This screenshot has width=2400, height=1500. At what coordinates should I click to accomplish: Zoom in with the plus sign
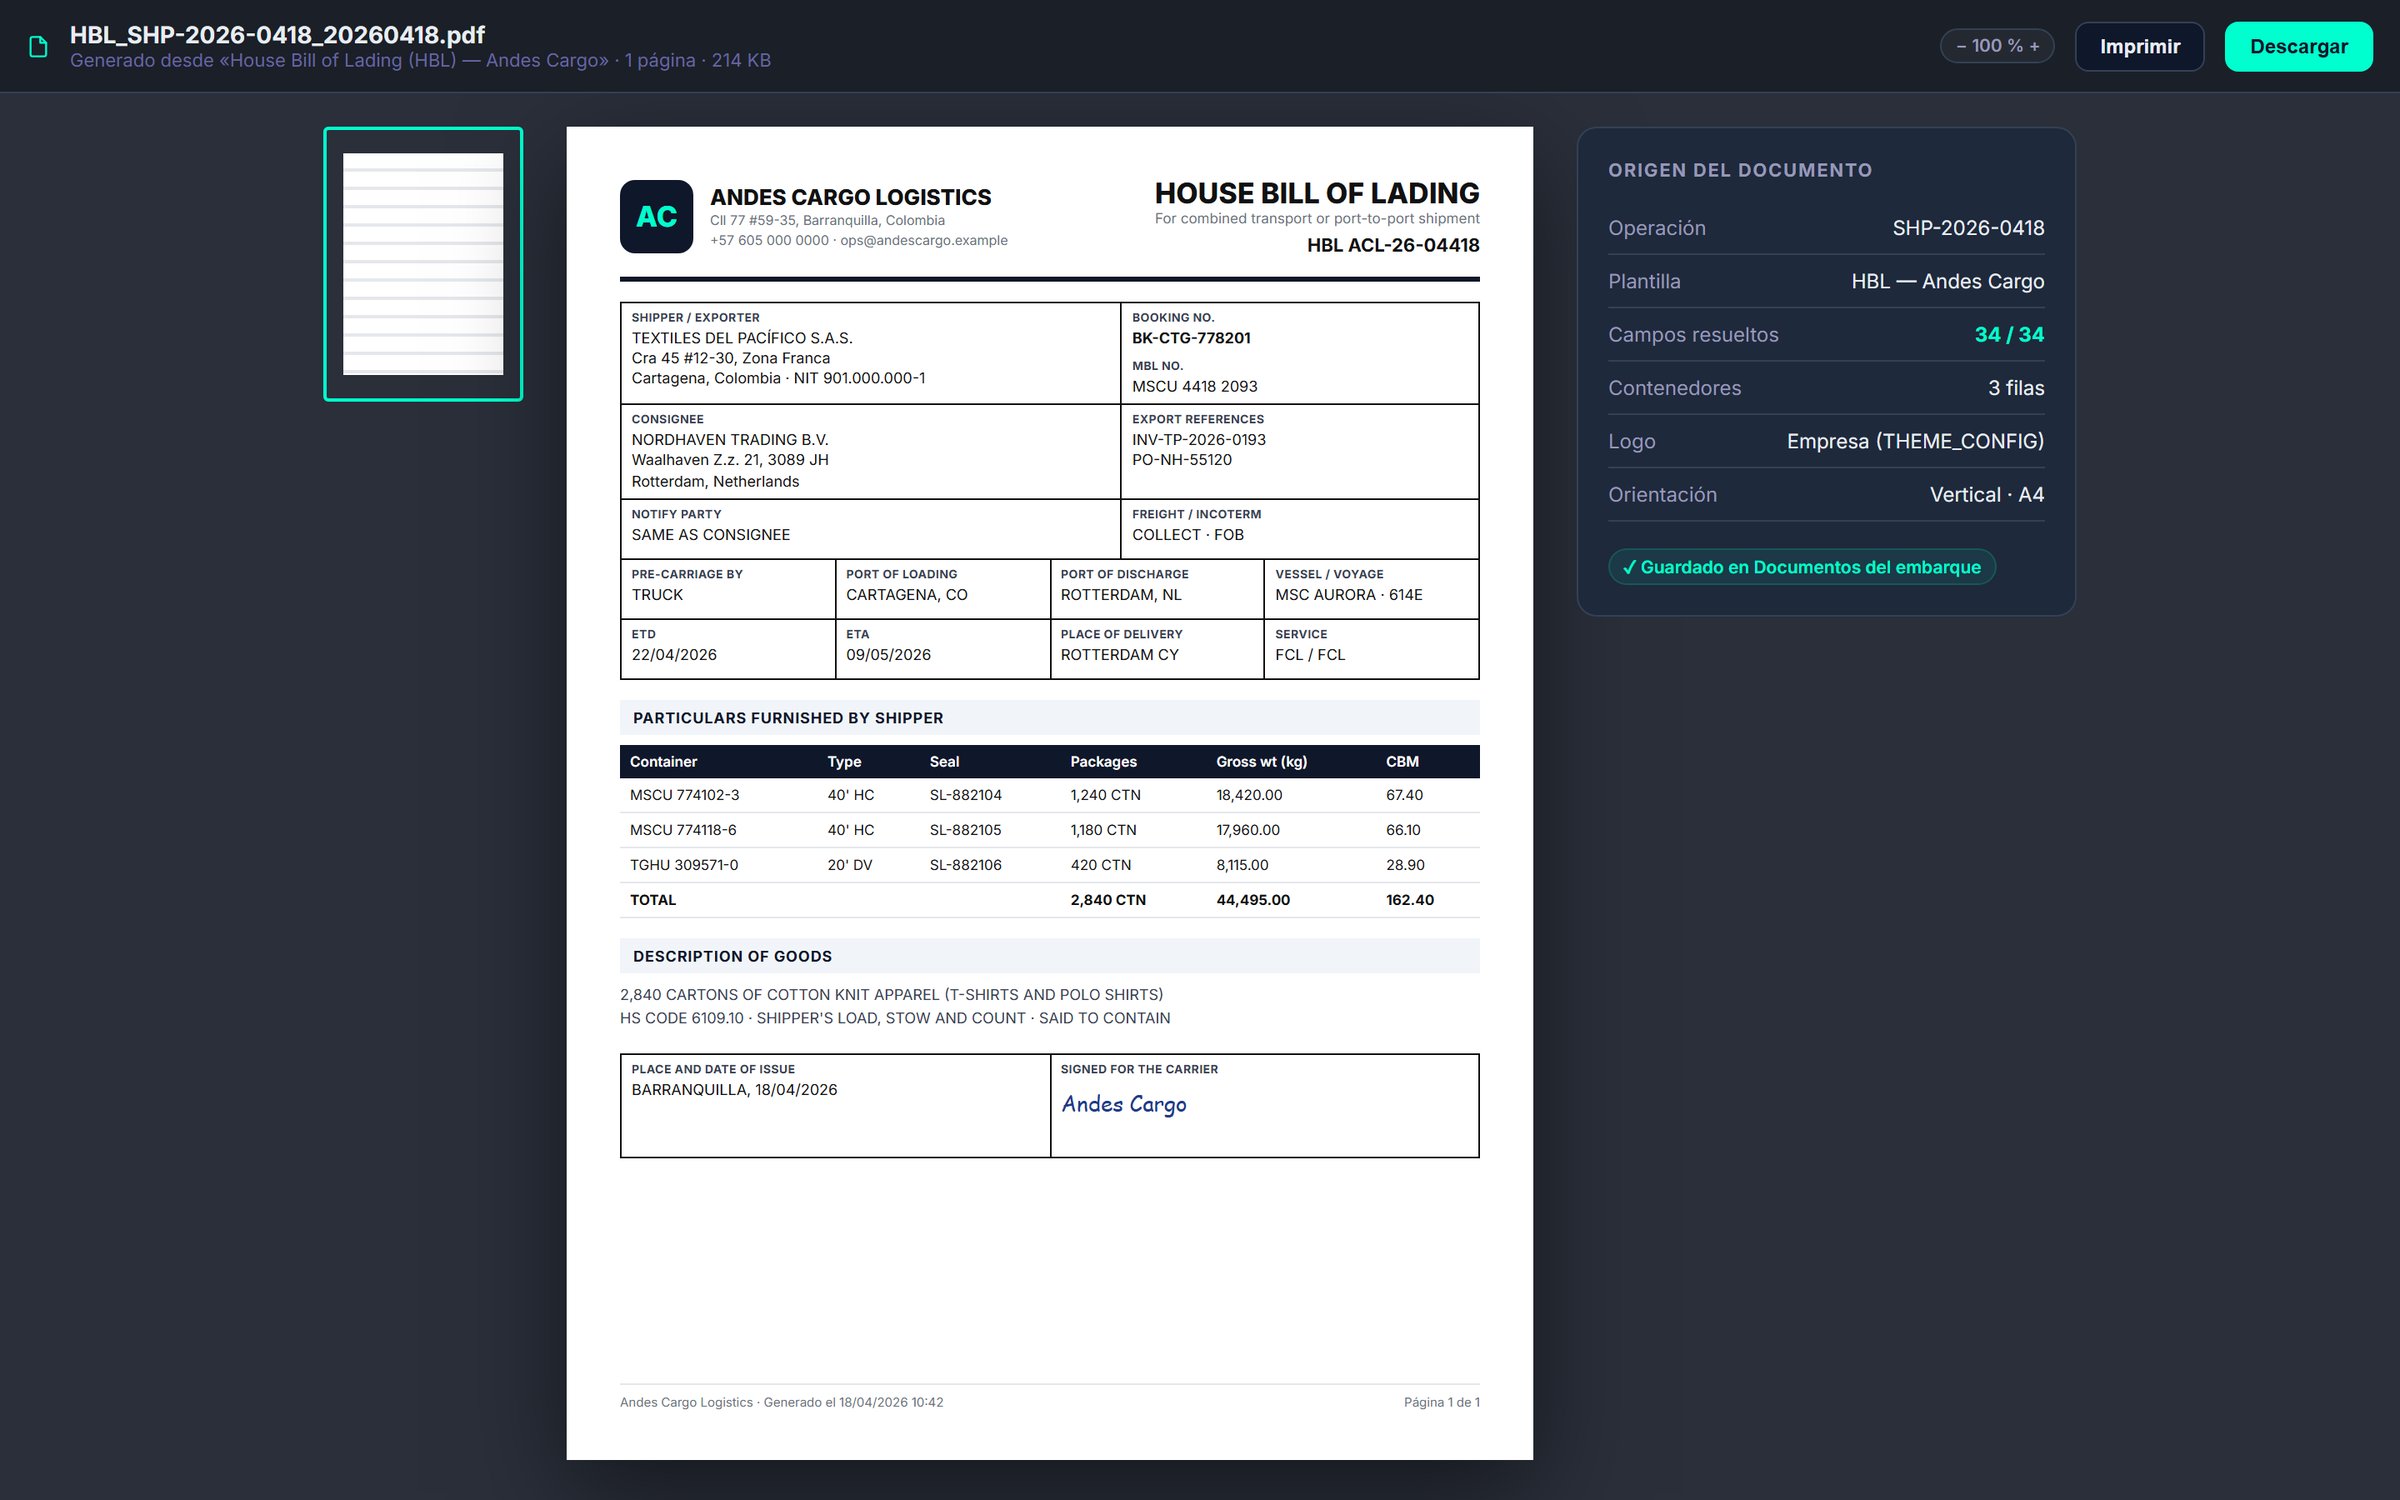coord(2034,46)
